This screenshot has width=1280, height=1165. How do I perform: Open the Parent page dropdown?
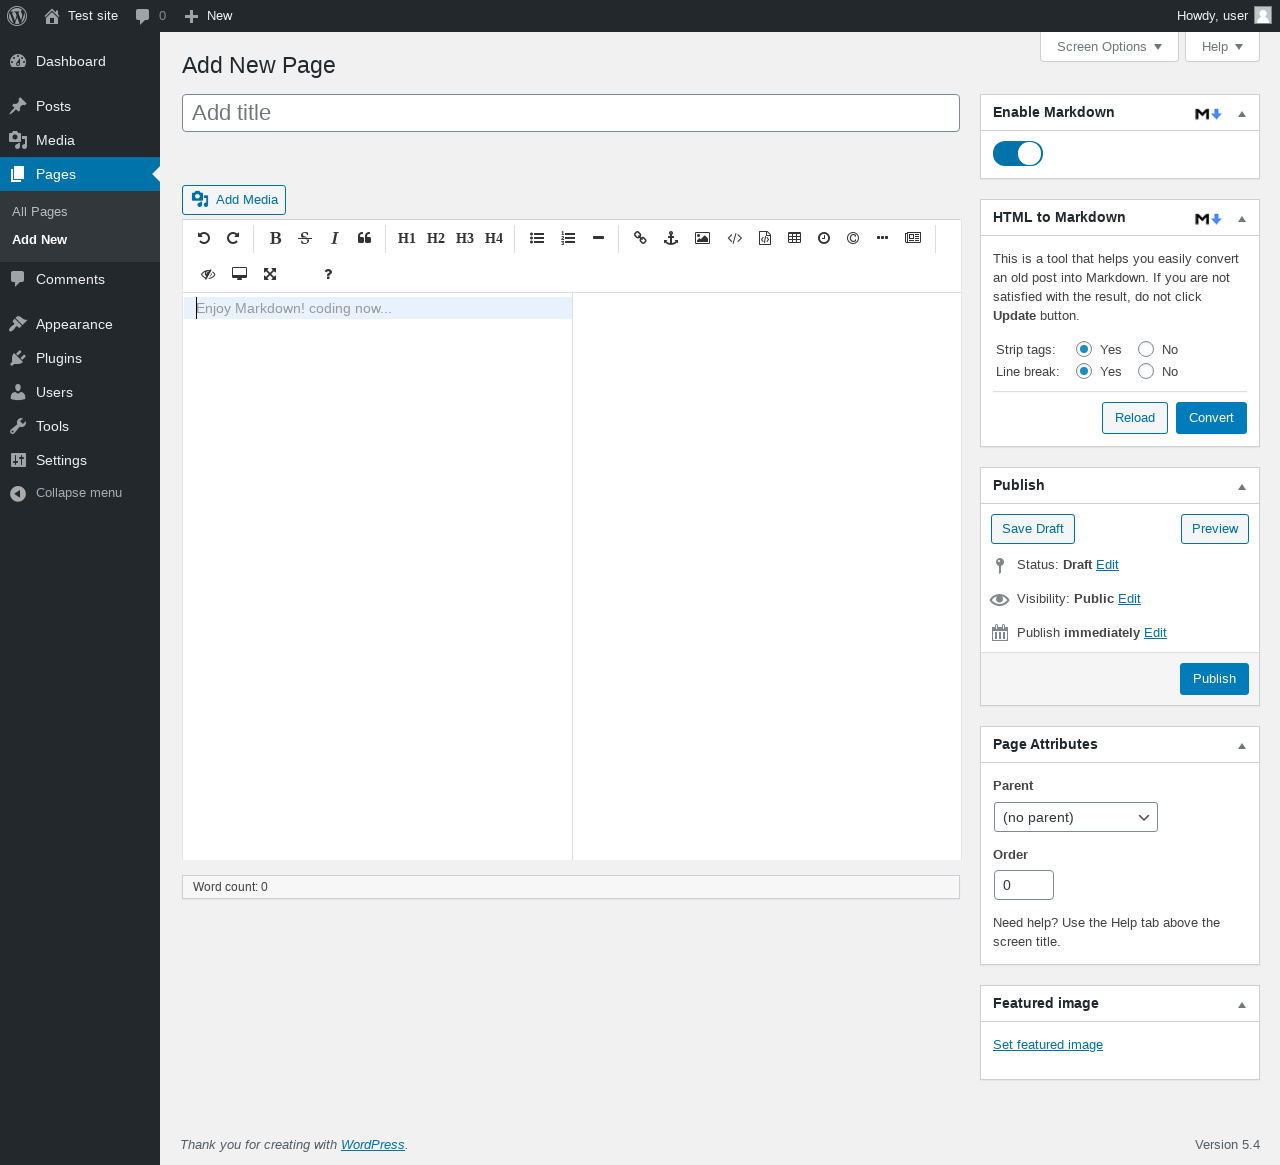1075,817
